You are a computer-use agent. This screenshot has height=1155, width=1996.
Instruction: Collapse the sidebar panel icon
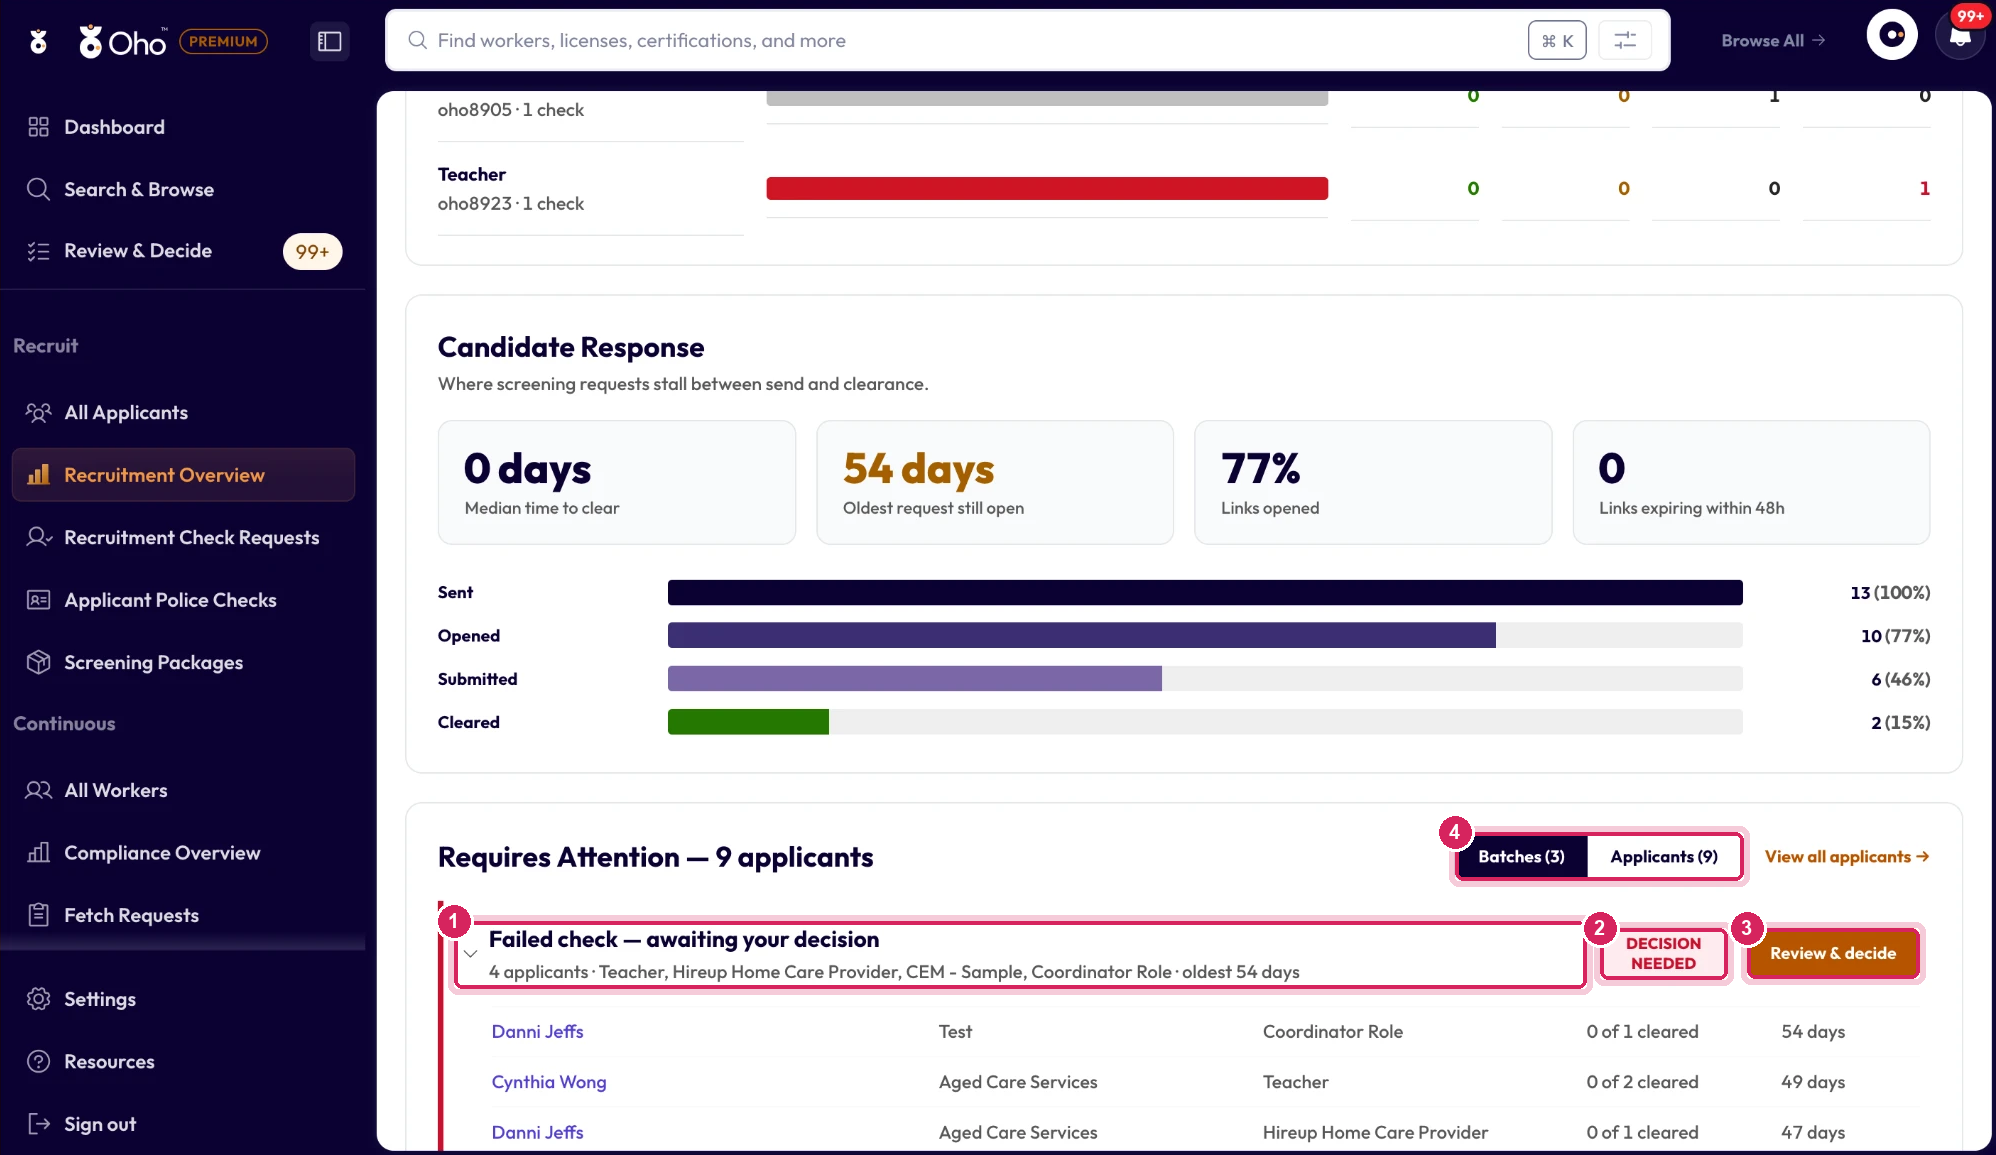(x=330, y=41)
